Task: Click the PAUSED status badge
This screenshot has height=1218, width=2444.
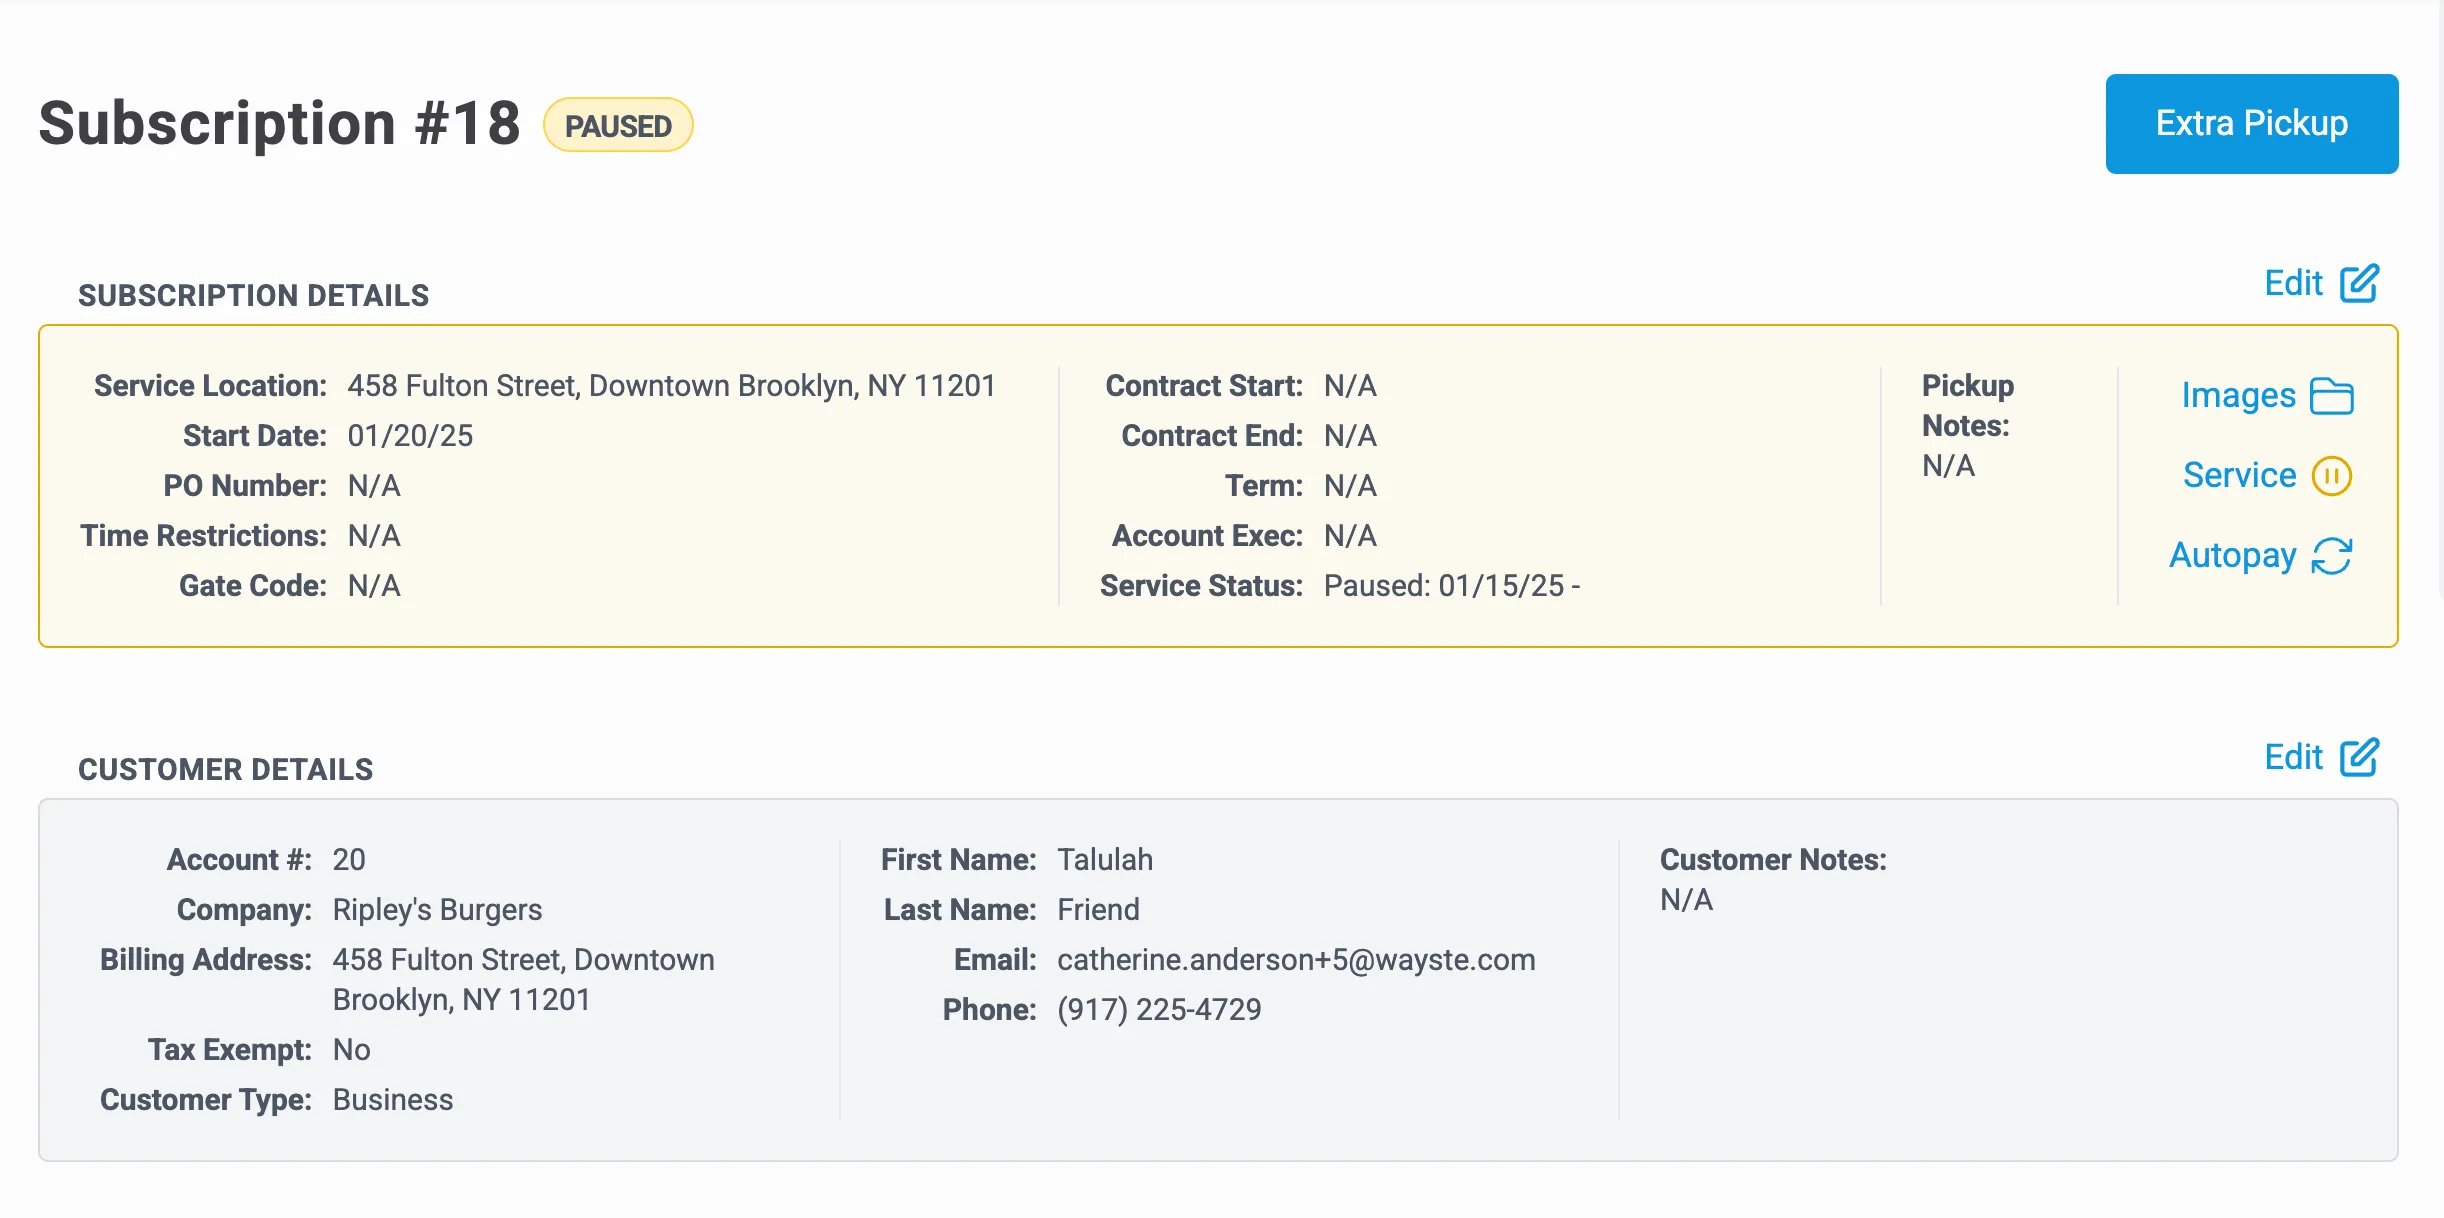Action: (x=618, y=126)
